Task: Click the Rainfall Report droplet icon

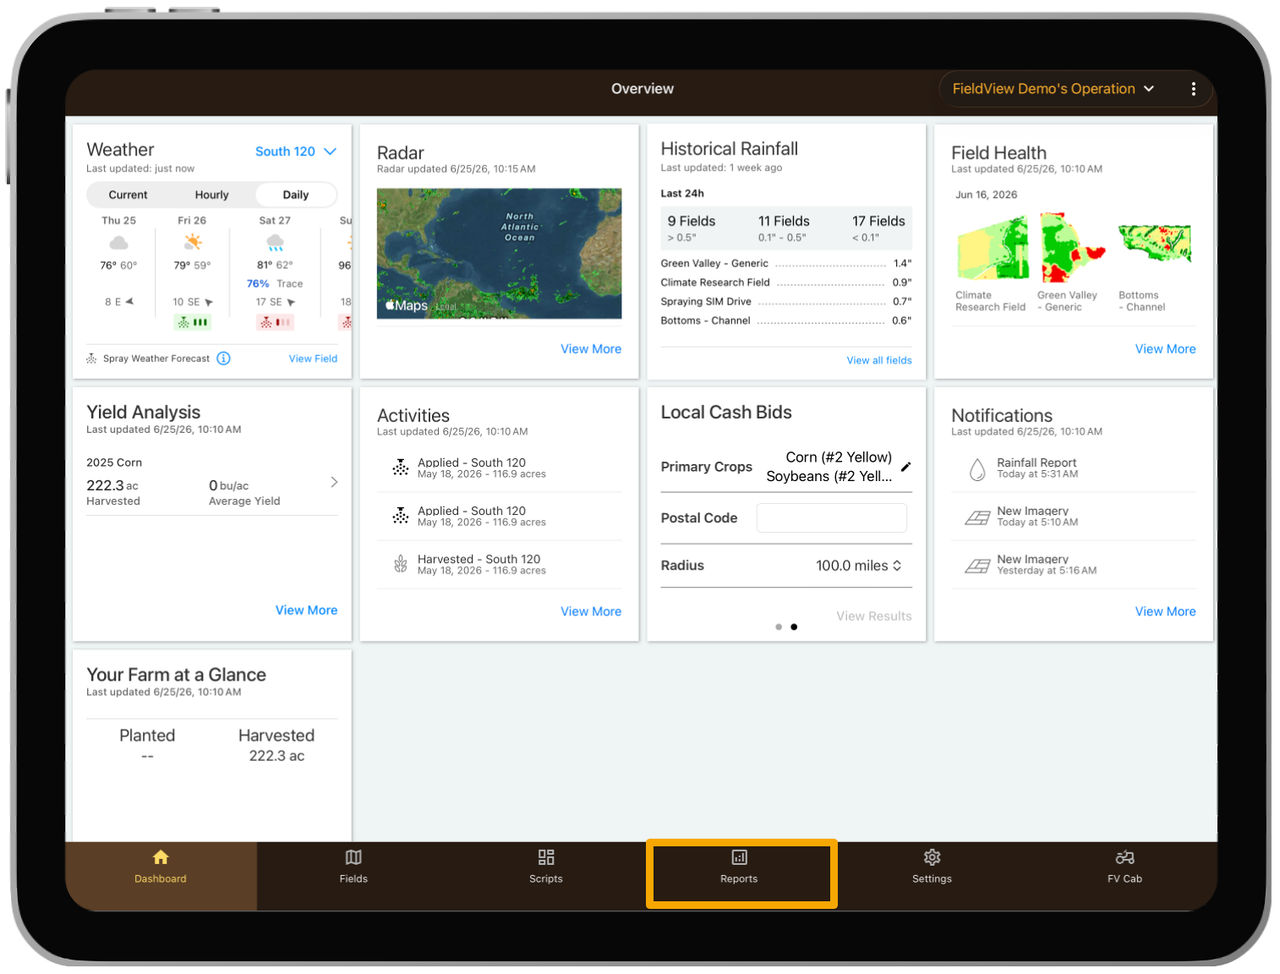Action: [x=977, y=469]
